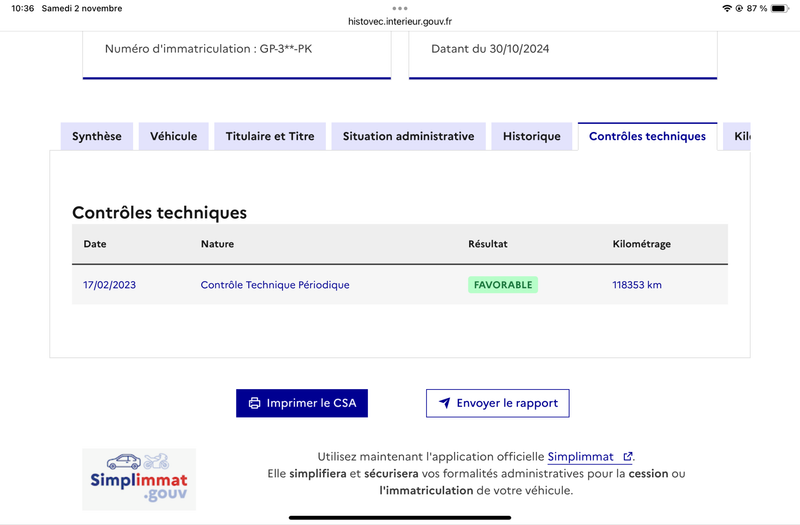Screen dimensions: 800x525
Task: Click the Kilométrage column header
Action: coord(641,244)
